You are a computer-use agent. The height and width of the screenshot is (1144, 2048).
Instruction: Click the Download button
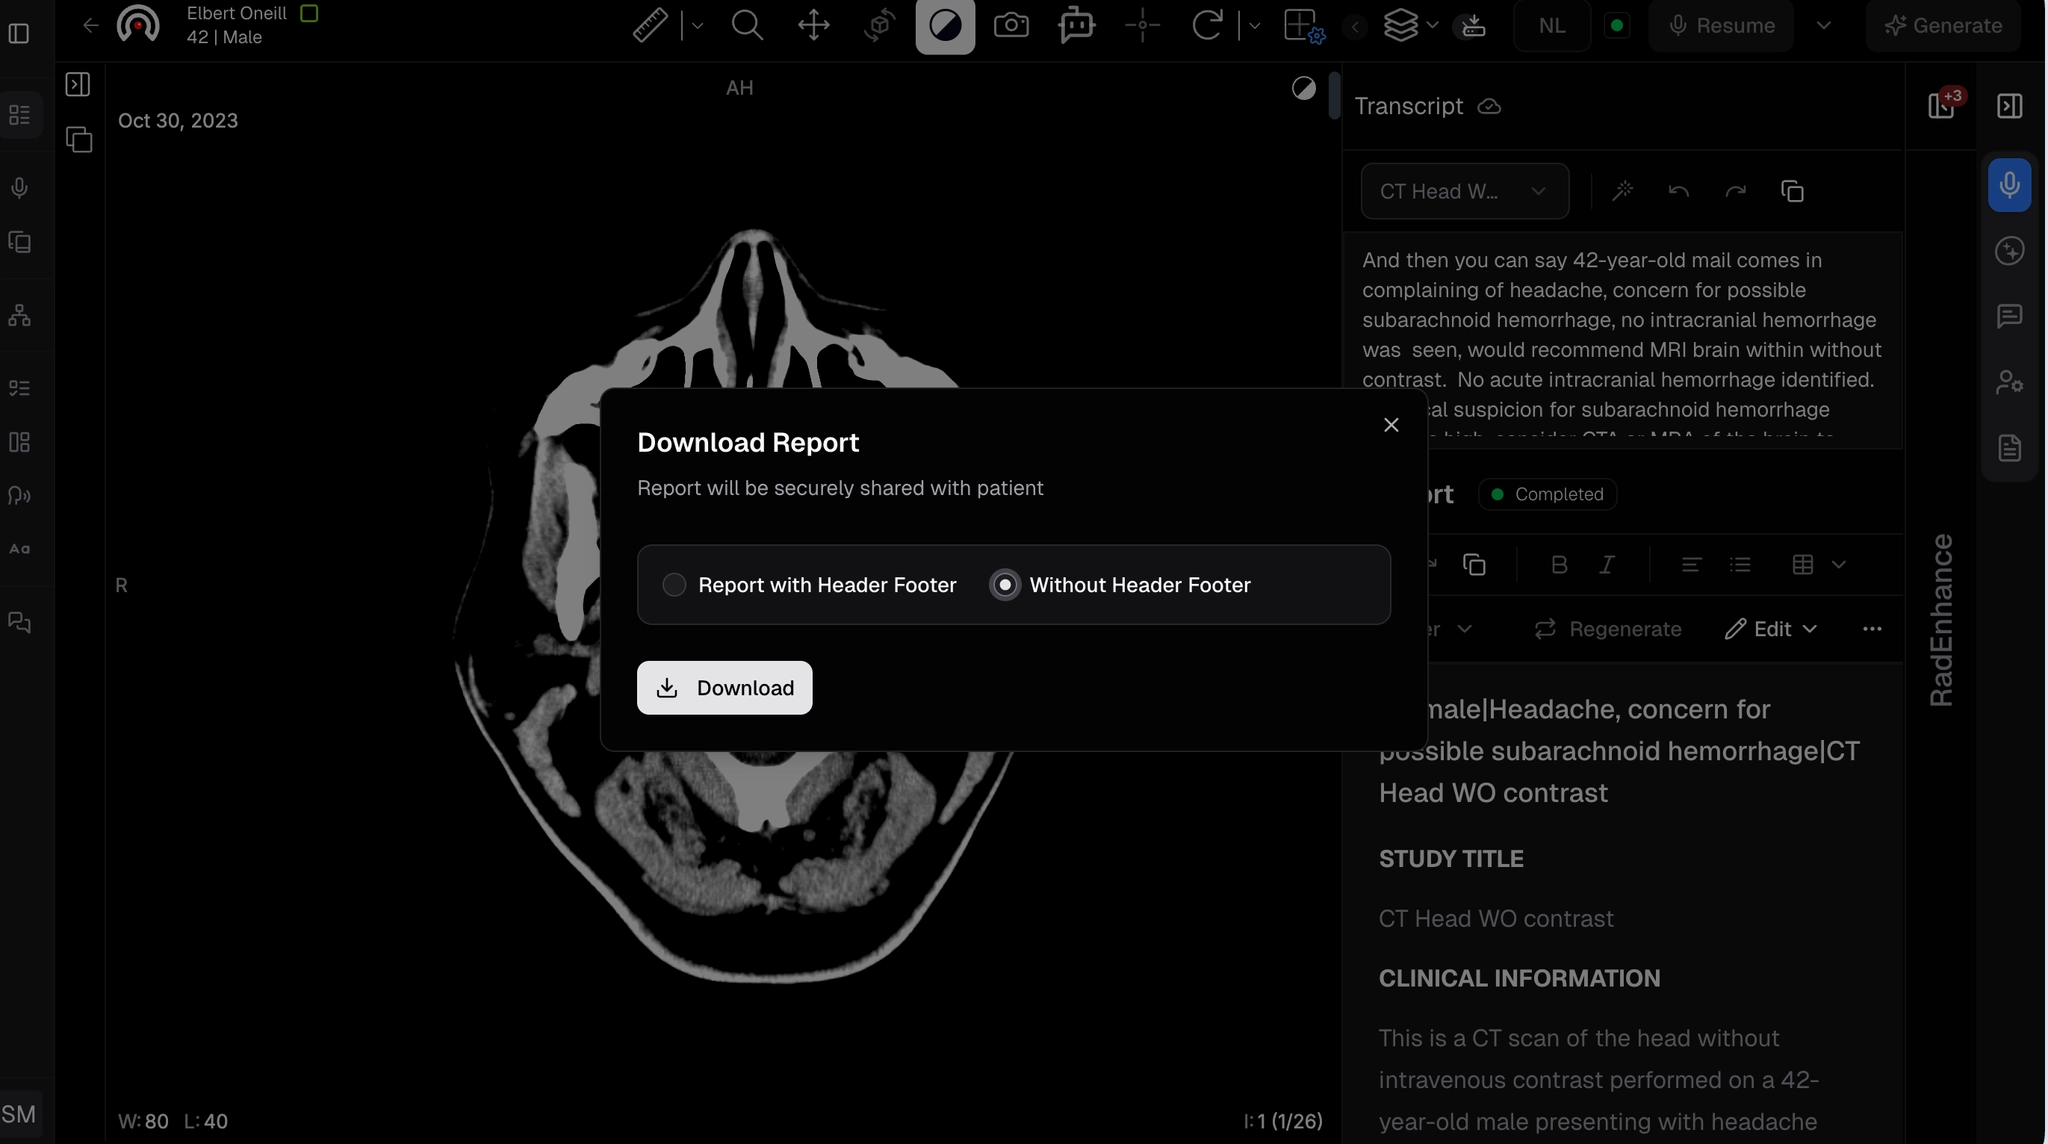click(724, 688)
